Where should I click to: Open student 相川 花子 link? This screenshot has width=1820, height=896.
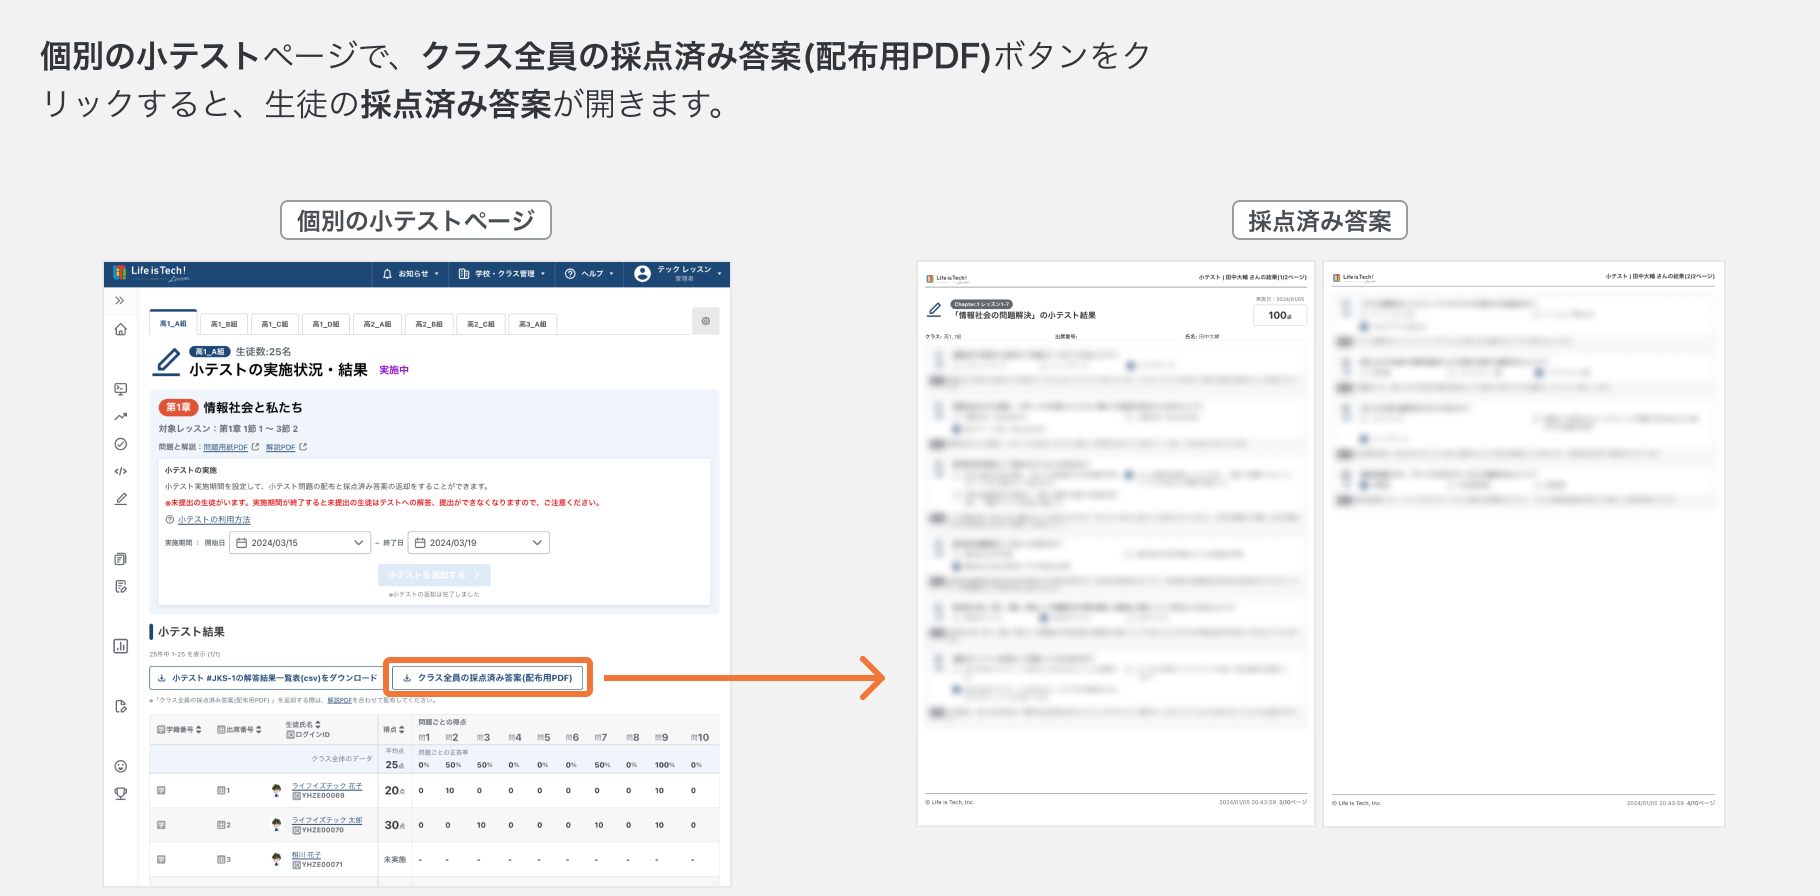tap(306, 855)
